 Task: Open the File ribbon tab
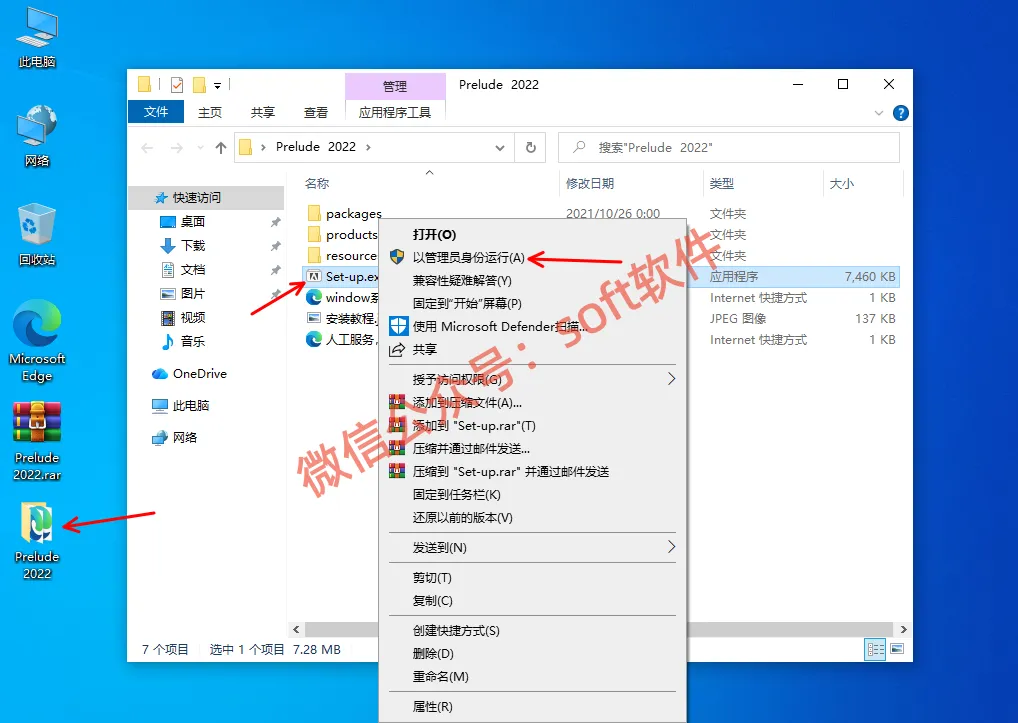point(156,112)
